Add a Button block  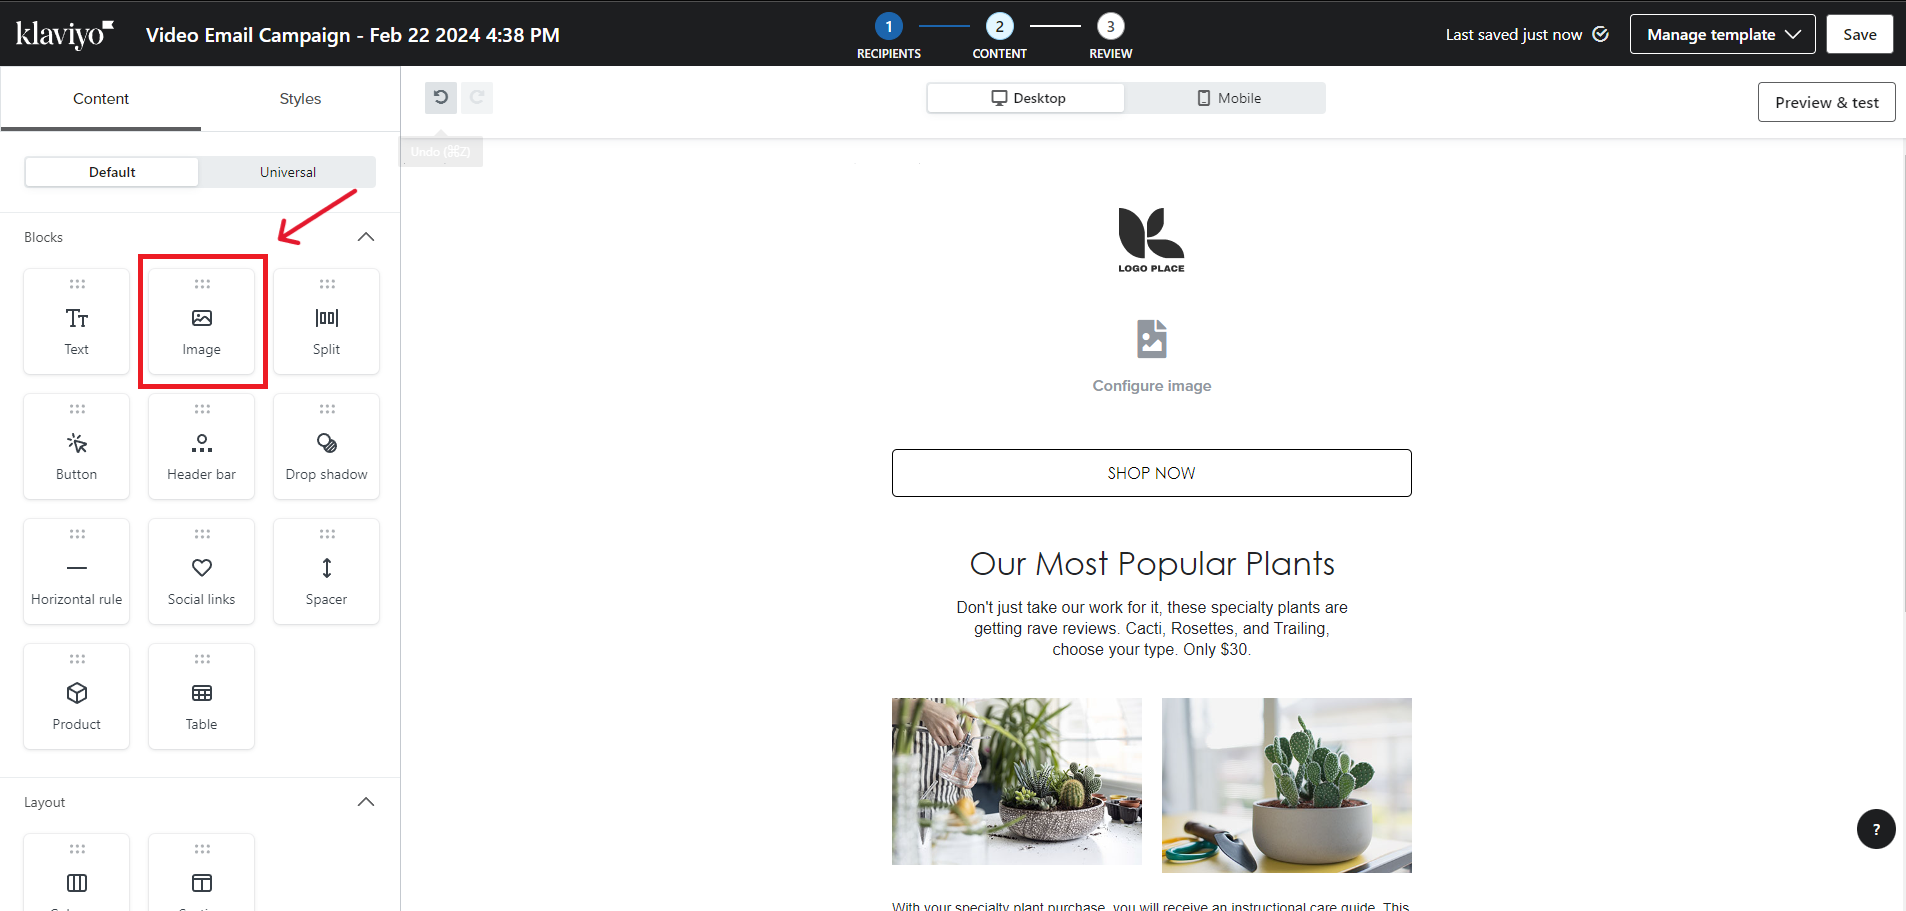point(77,446)
